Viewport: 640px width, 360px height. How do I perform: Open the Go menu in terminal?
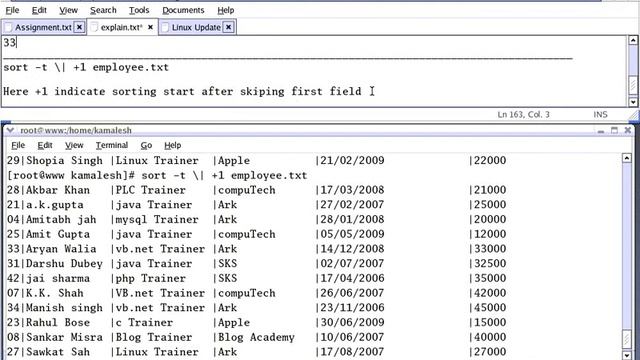pos(146,145)
